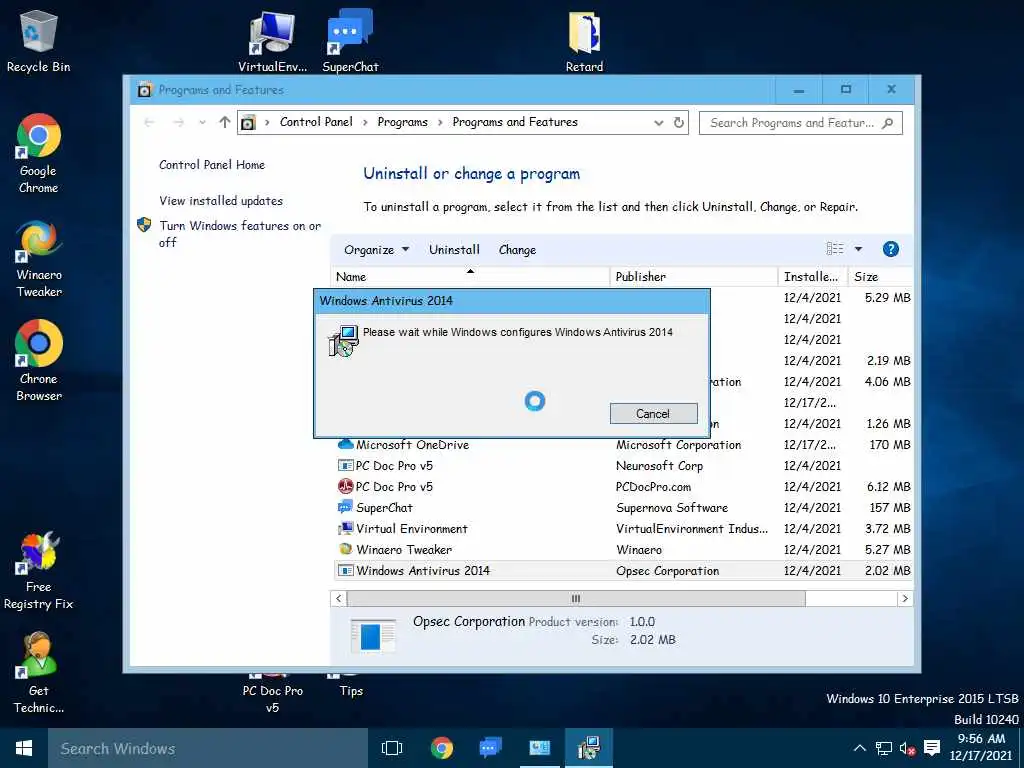Click the taskbar clock showing 9:56 AM

pos(980,747)
